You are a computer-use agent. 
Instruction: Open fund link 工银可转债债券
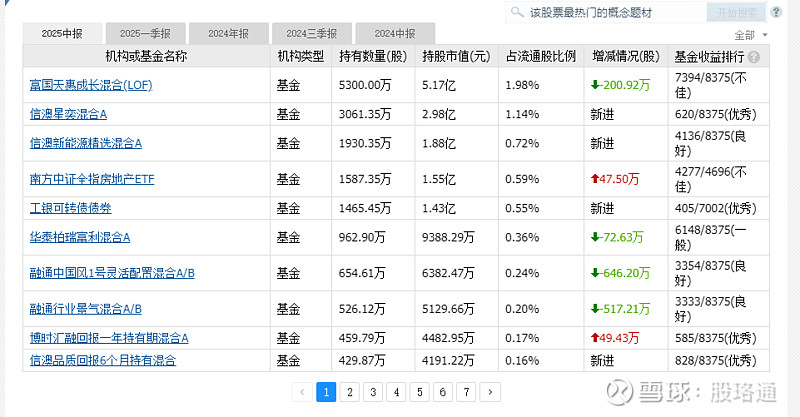point(70,208)
